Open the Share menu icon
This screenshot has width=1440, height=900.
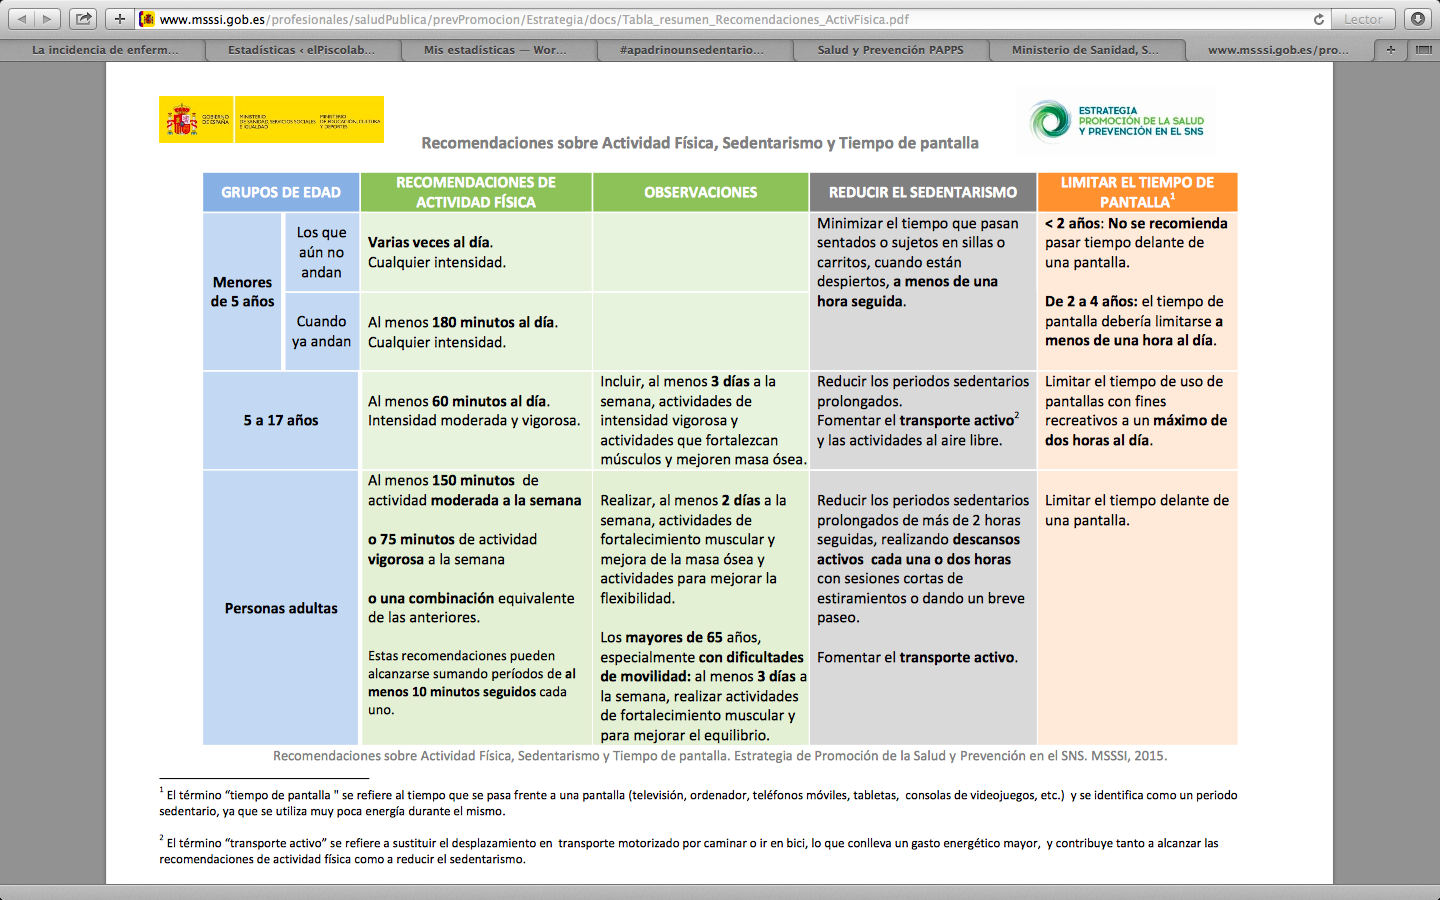click(84, 19)
